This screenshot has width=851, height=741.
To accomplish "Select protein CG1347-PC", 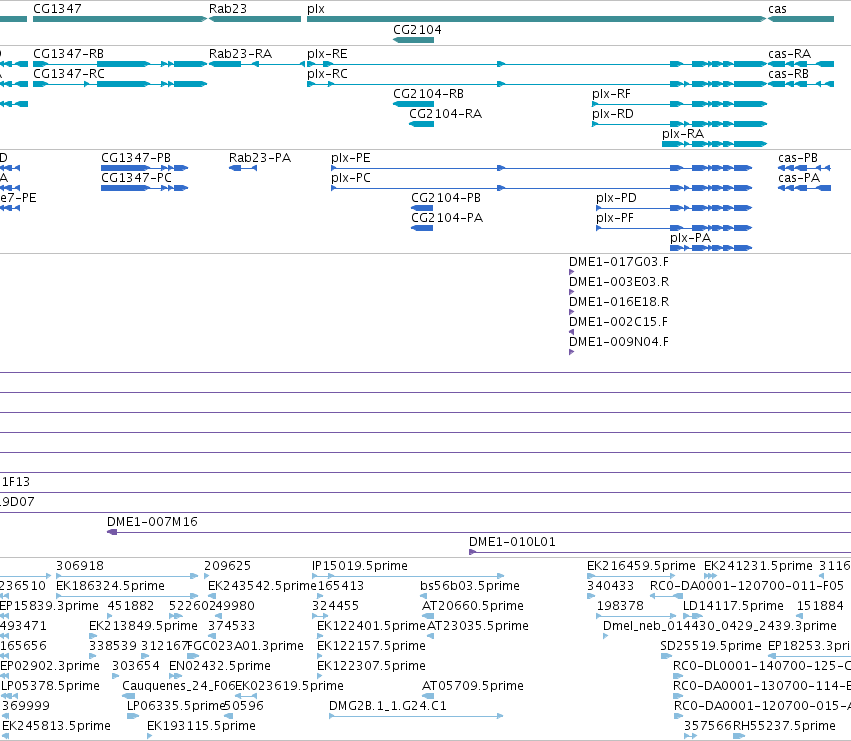I will [145, 188].
